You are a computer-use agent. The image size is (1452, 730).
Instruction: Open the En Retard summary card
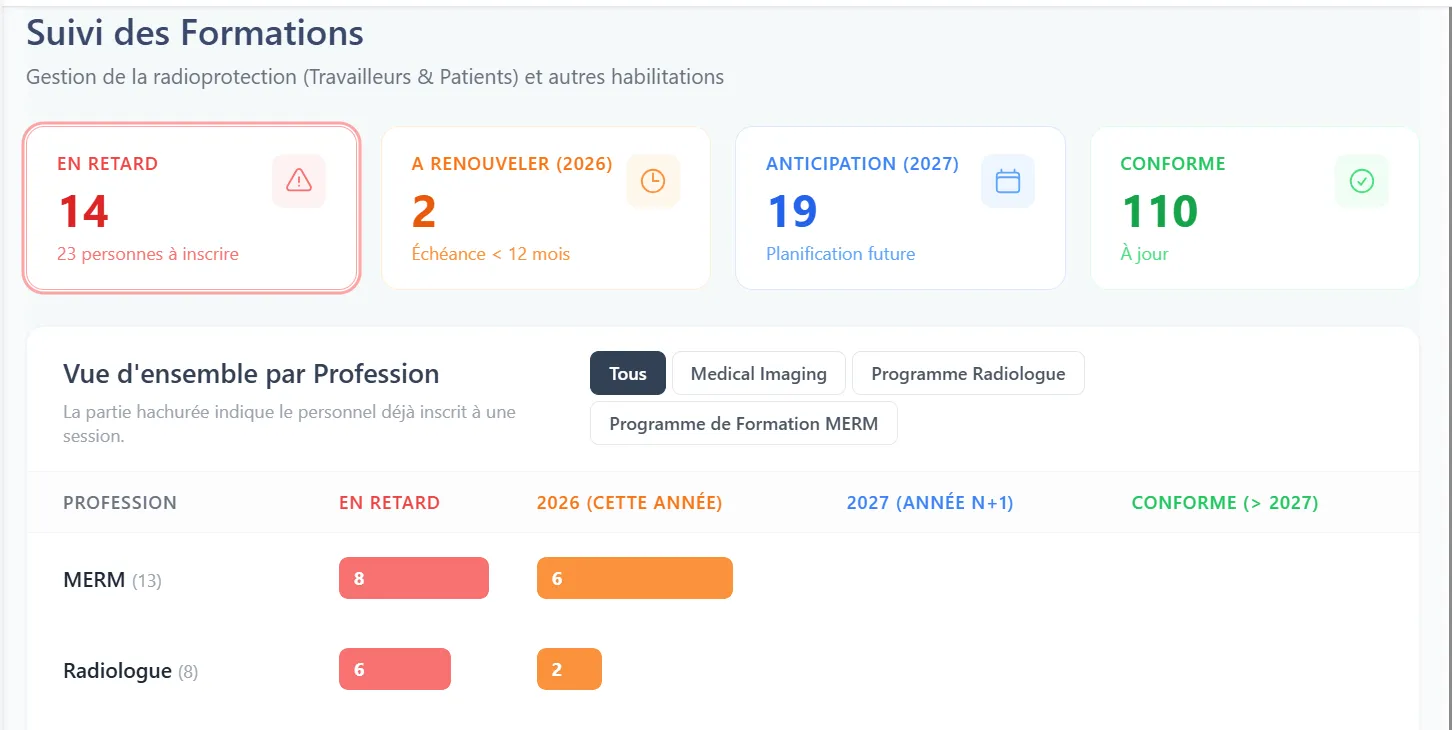(191, 208)
